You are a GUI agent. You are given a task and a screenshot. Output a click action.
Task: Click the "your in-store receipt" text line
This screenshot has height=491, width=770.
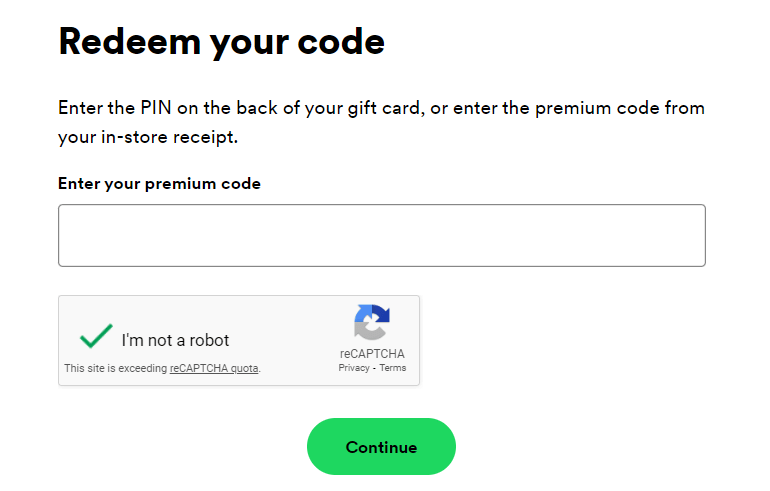click(148, 138)
